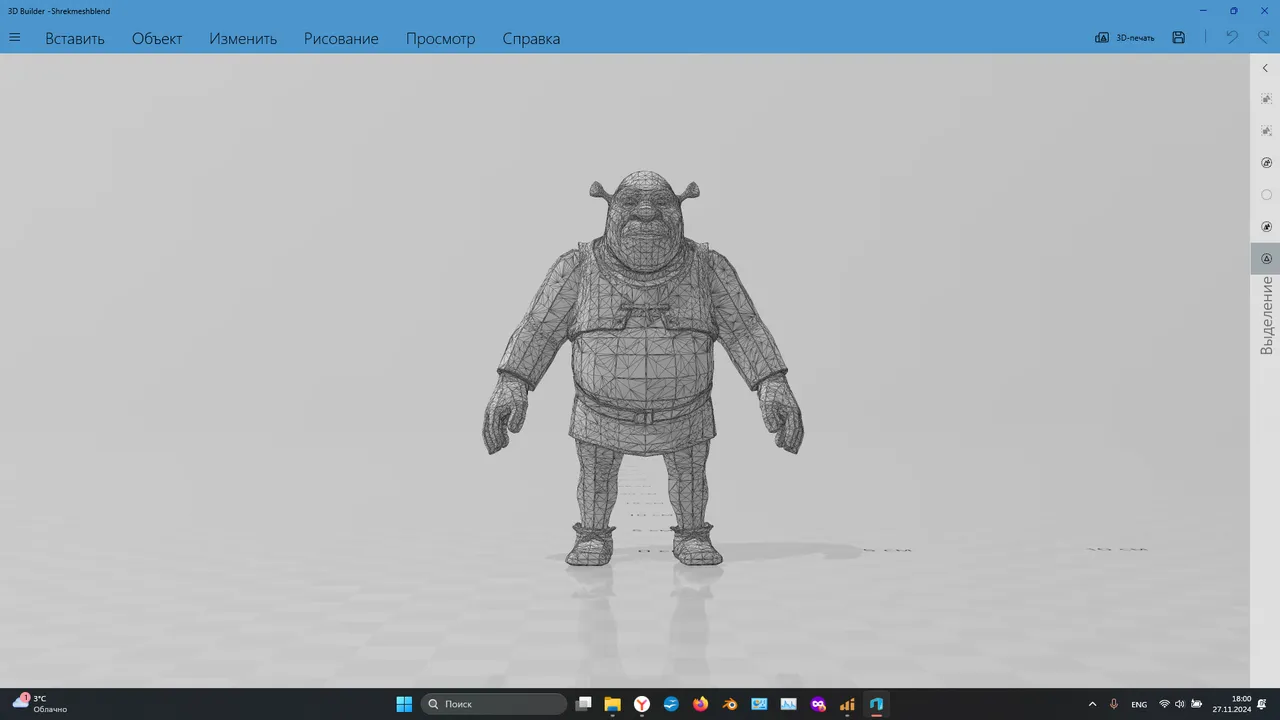
Task: Toggle the circular selection option in sidebar
Action: click(x=1266, y=194)
